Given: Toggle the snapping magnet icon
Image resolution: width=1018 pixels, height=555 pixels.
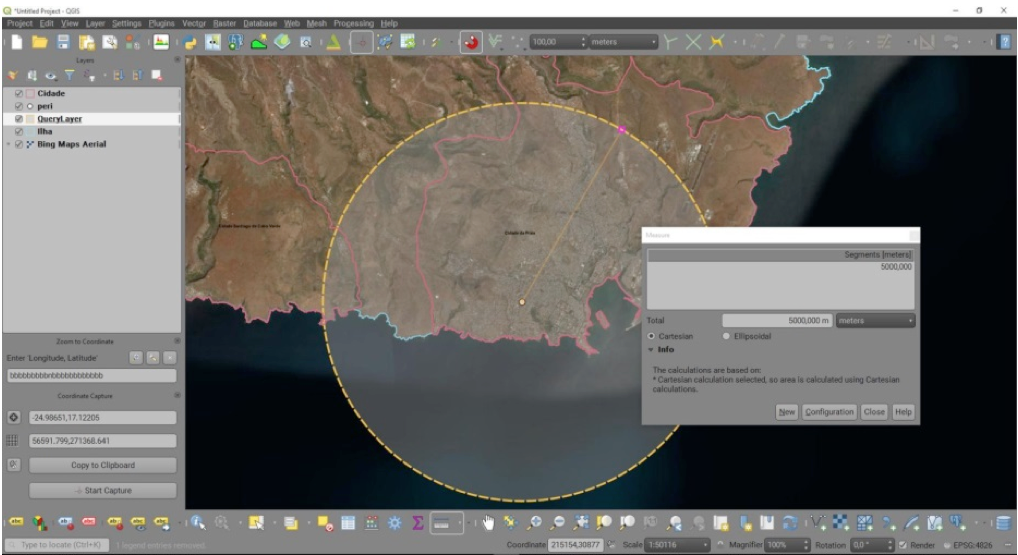Looking at the screenshot, I should pos(471,42).
